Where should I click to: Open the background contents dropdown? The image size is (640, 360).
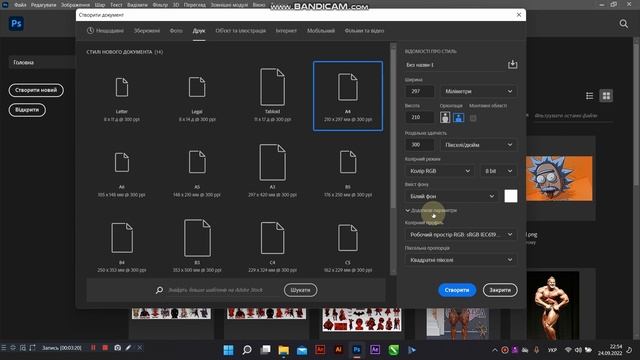click(x=452, y=196)
